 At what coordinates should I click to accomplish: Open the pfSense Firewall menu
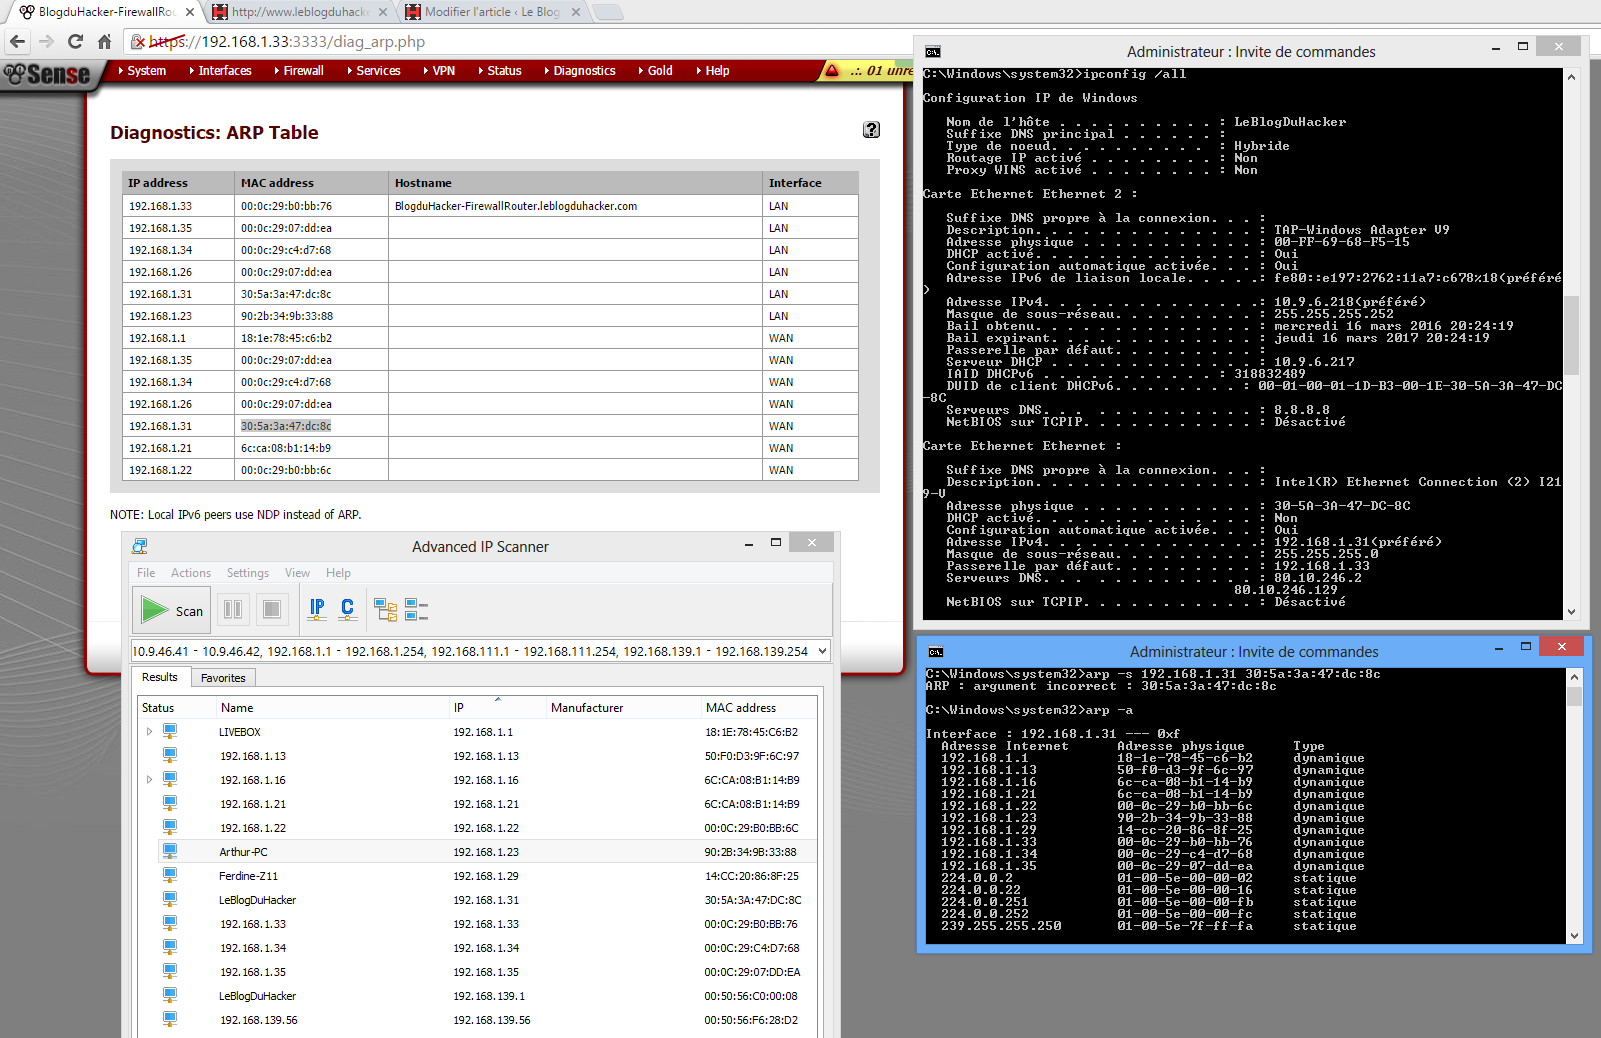(x=299, y=70)
